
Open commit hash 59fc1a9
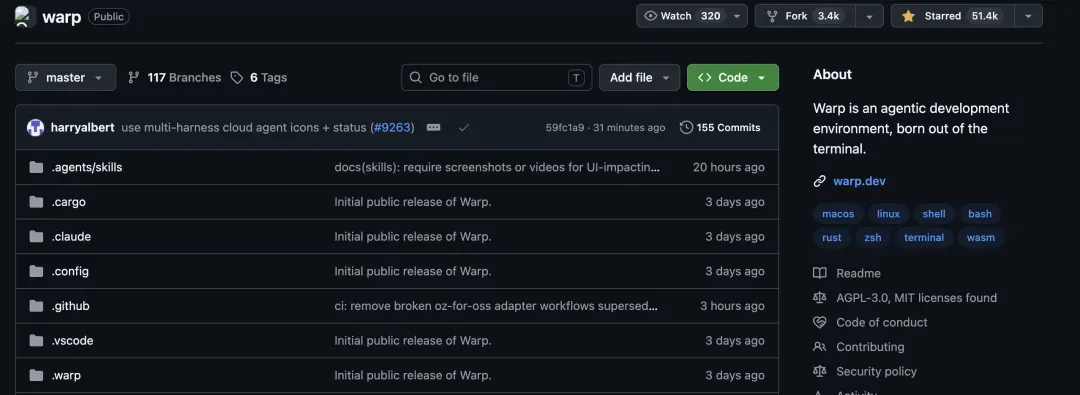[565, 128]
